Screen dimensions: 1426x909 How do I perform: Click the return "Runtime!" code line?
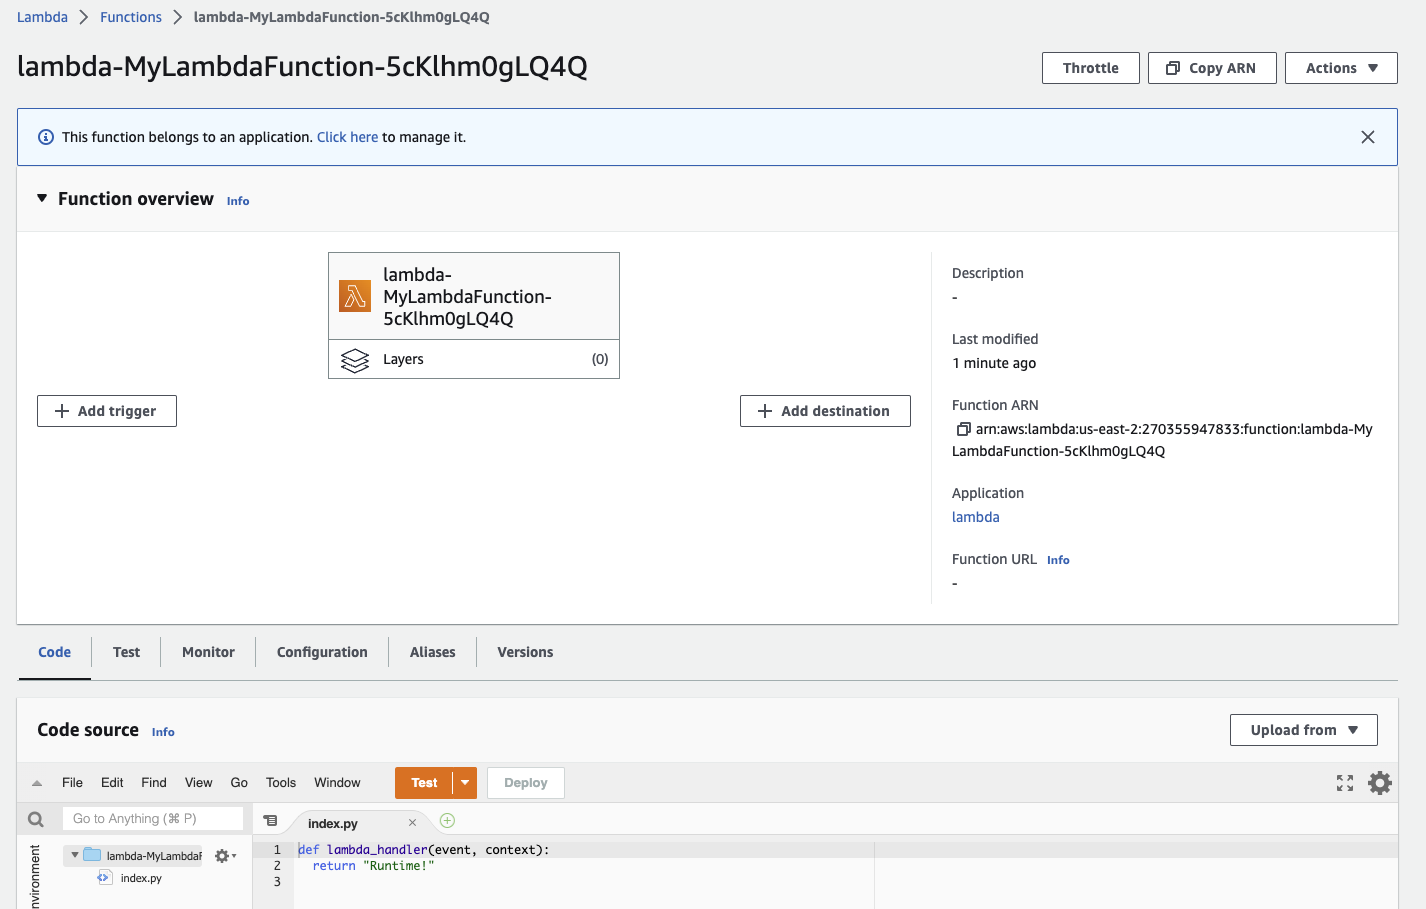(x=373, y=866)
